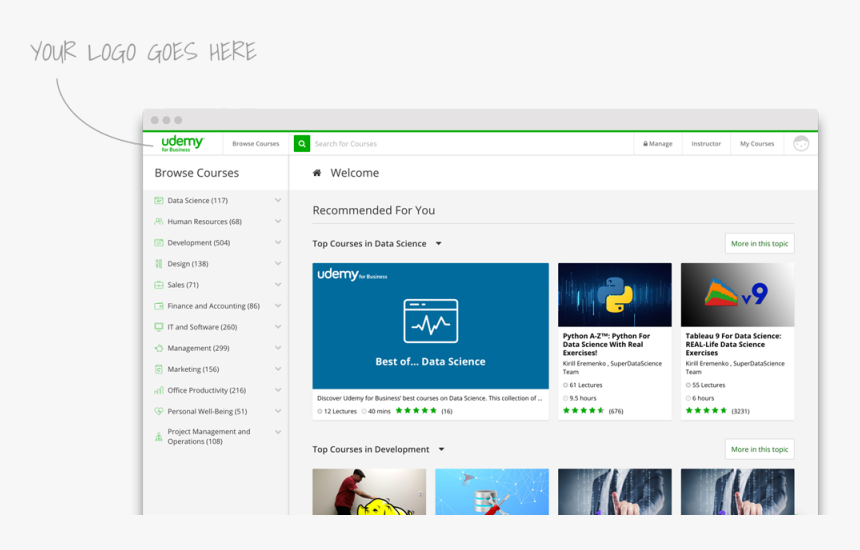The image size is (860, 550).
Task: Expand the Personal Well-Being chevron
Action: pos(278,411)
